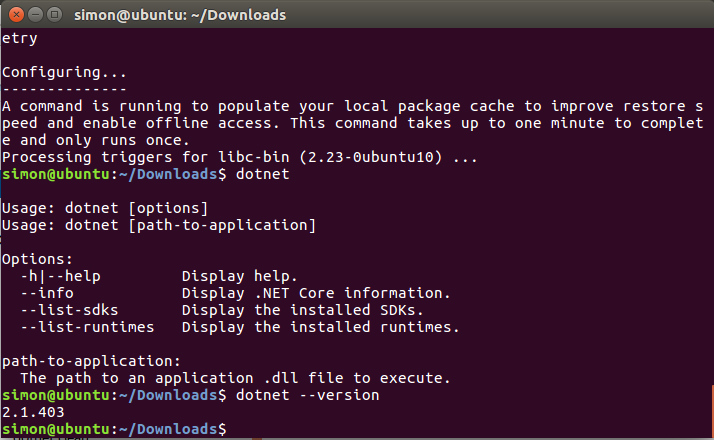Click the last empty prompt line
The width and height of the screenshot is (714, 440).
(x=114, y=429)
